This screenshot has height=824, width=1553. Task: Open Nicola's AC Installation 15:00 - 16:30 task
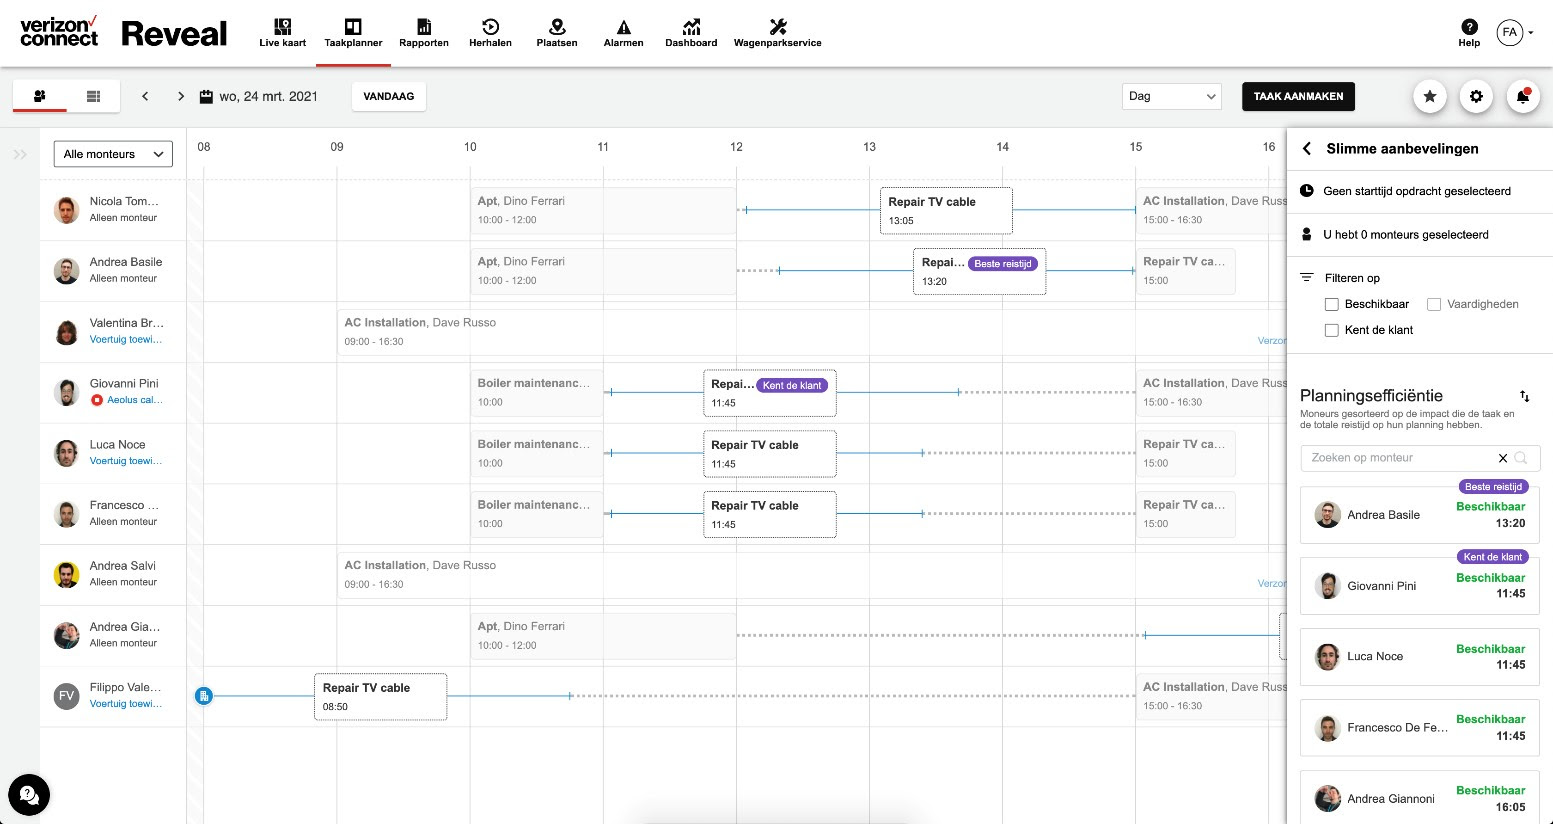point(1211,210)
